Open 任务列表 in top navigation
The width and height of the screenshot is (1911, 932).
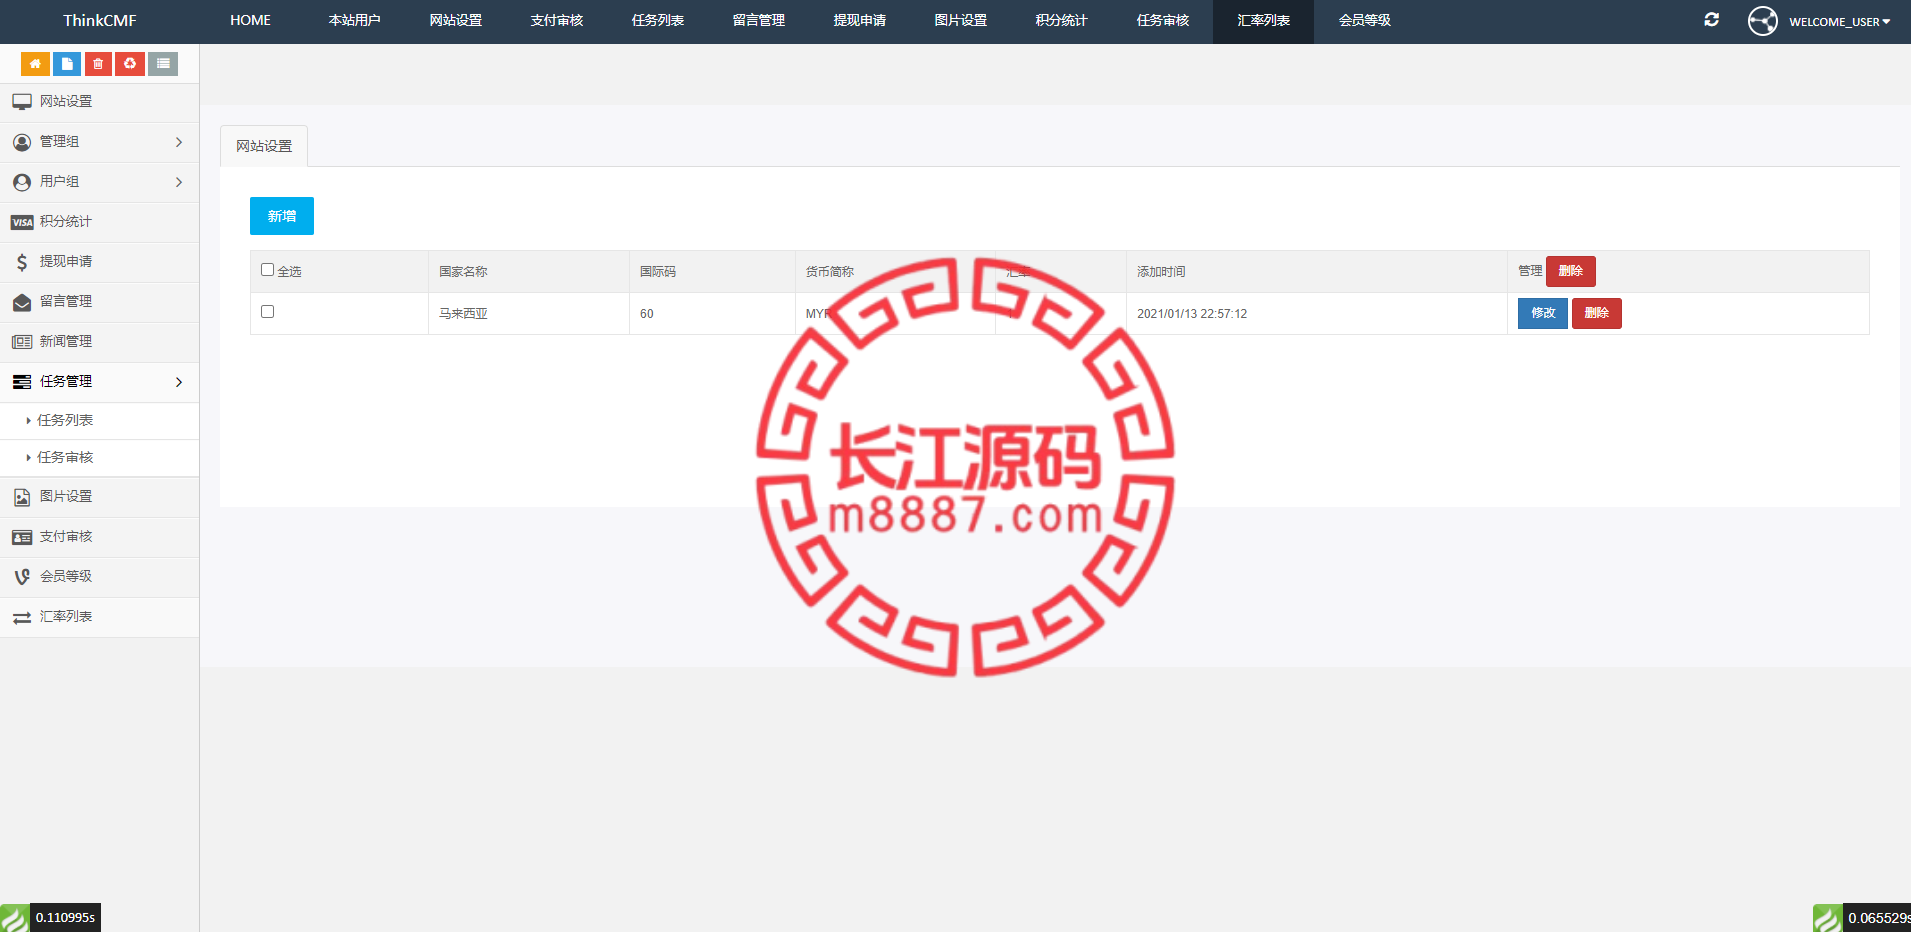click(658, 21)
